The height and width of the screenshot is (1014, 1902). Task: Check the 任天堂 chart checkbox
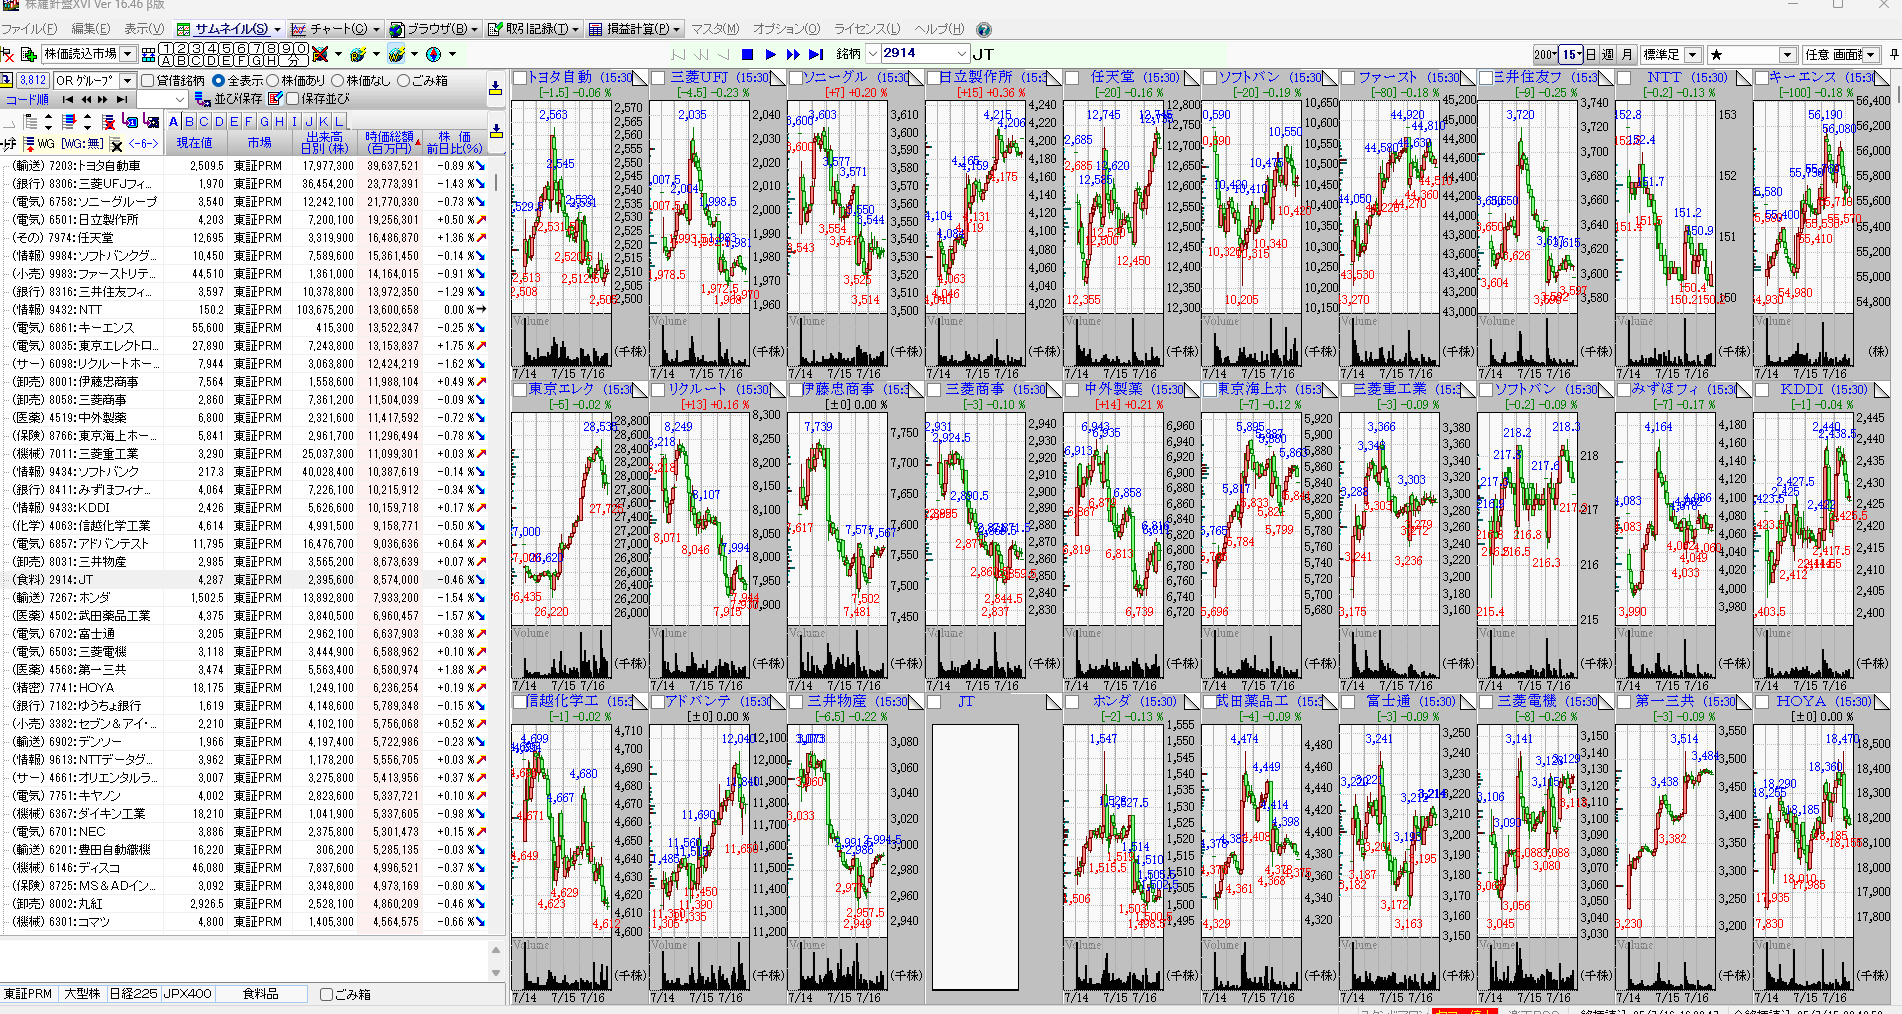pos(1072,77)
